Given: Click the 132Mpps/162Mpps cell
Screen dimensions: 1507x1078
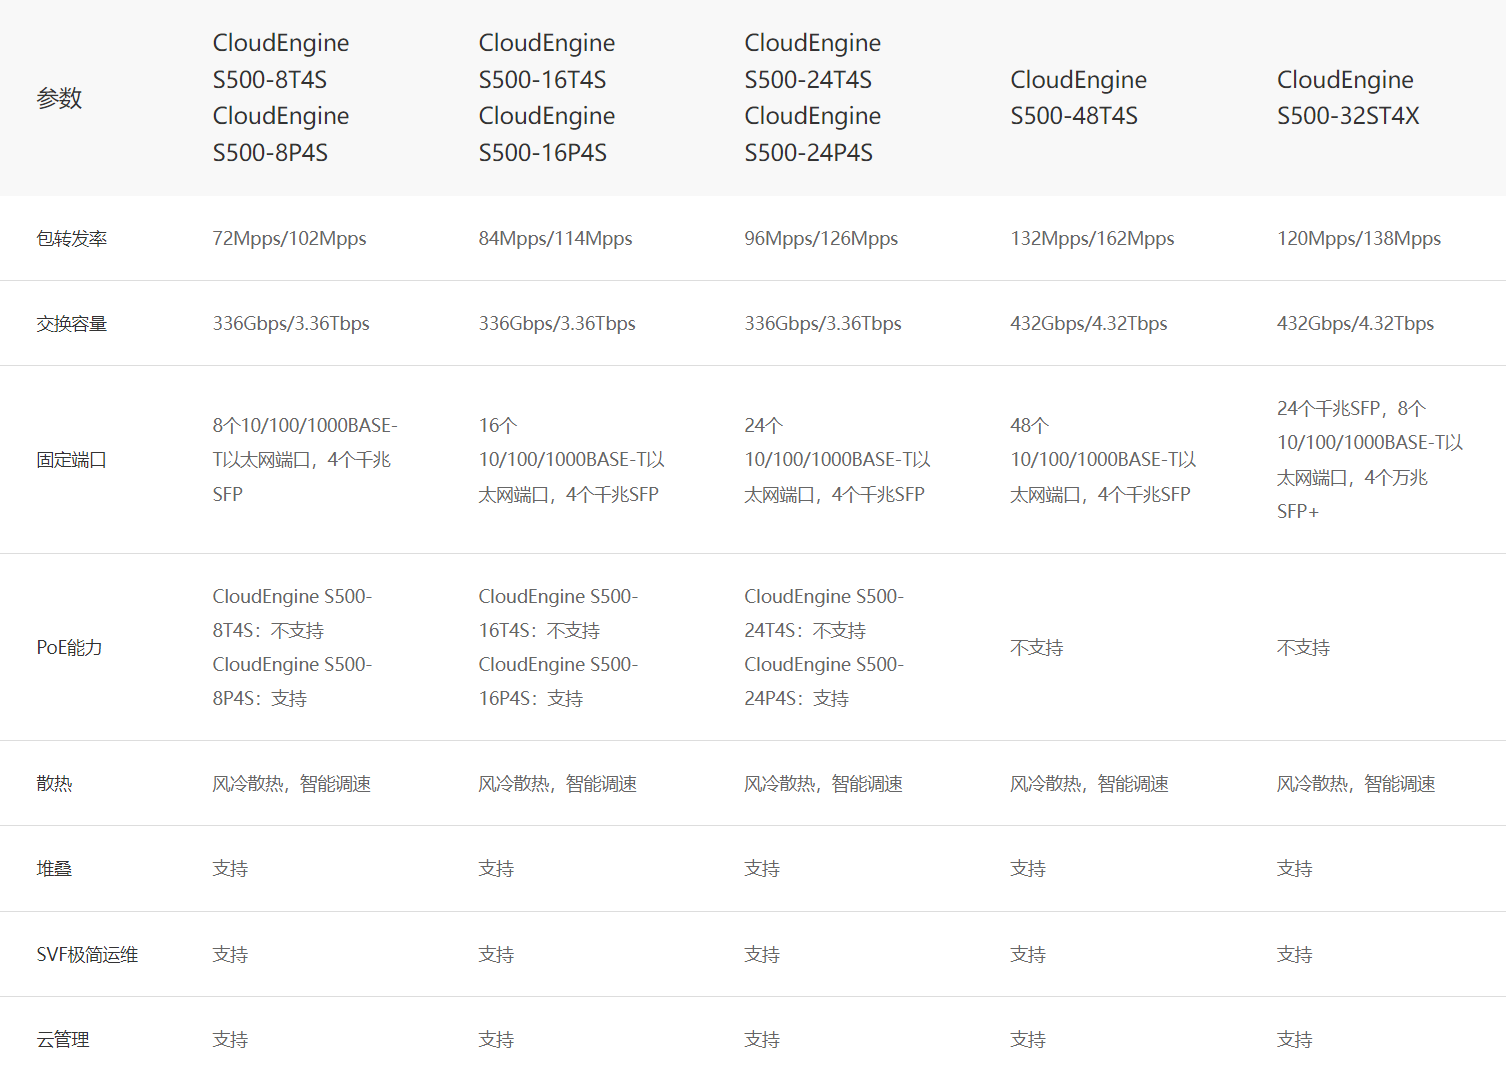Looking at the screenshot, I should [1092, 239].
